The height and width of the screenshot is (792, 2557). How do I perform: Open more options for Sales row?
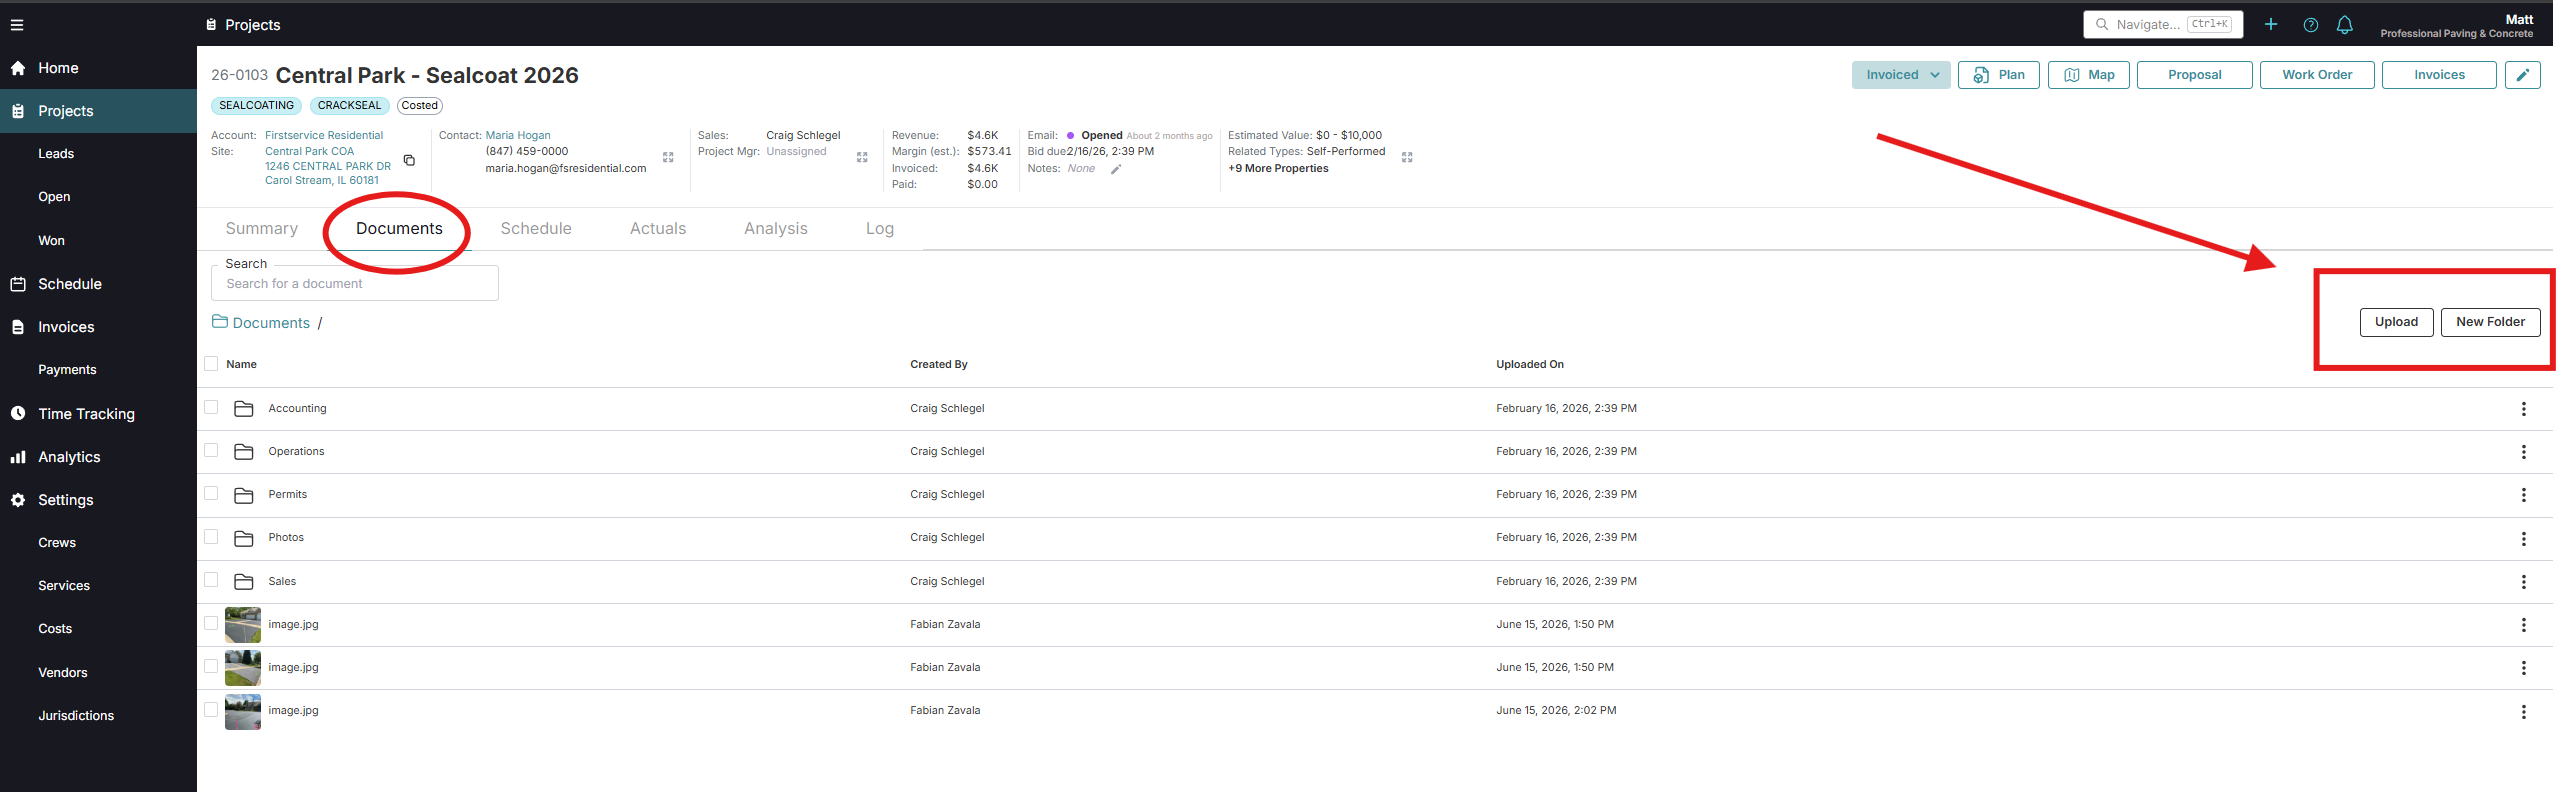[2523, 582]
